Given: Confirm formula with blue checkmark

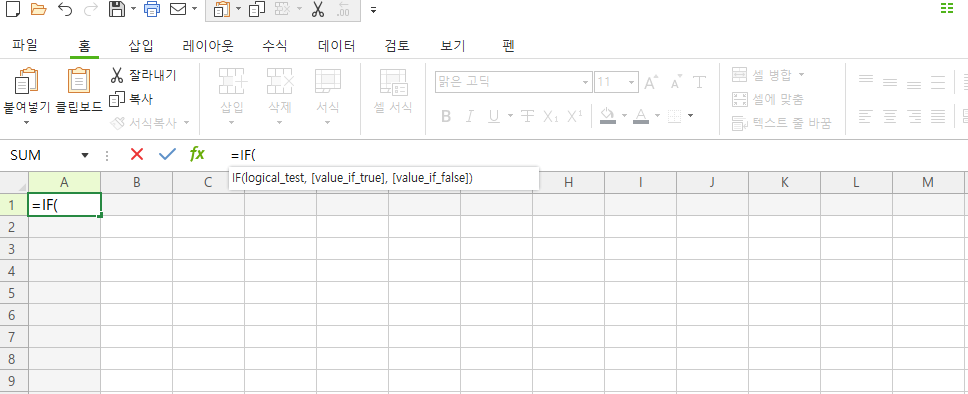Looking at the screenshot, I should pyautogui.click(x=167, y=154).
